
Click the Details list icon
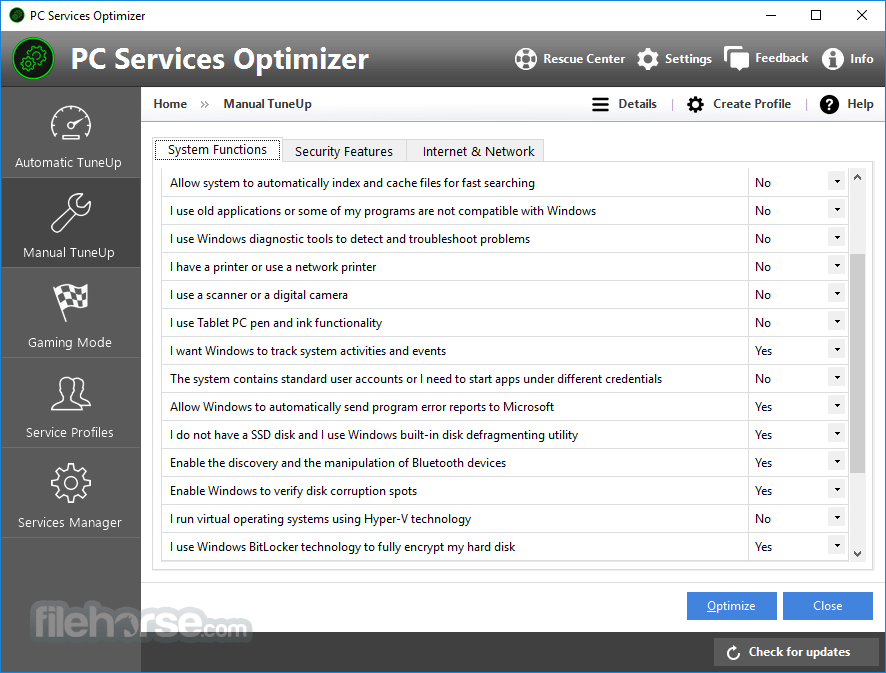pyautogui.click(x=600, y=105)
